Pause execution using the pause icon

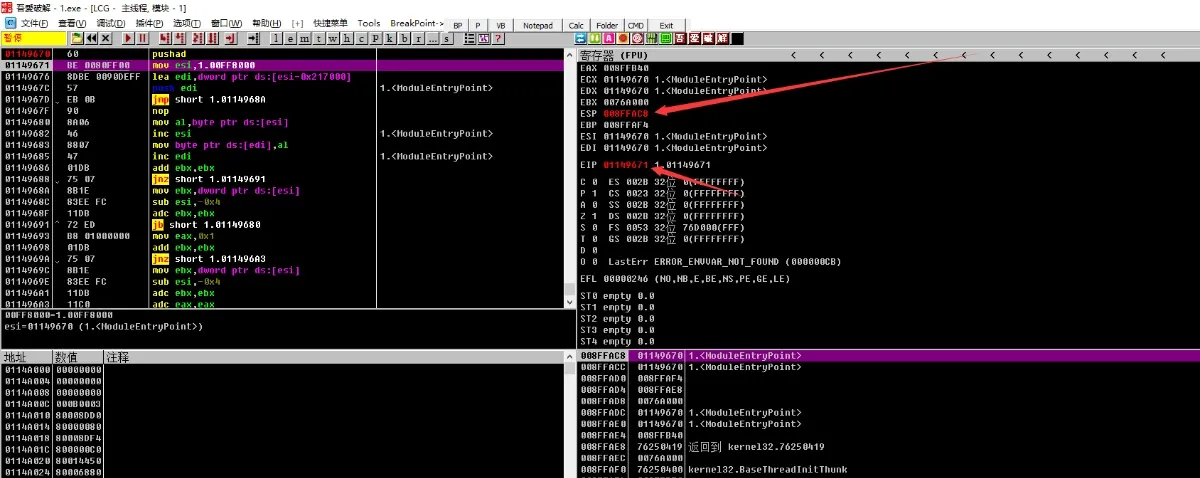pyautogui.click(x=142, y=38)
